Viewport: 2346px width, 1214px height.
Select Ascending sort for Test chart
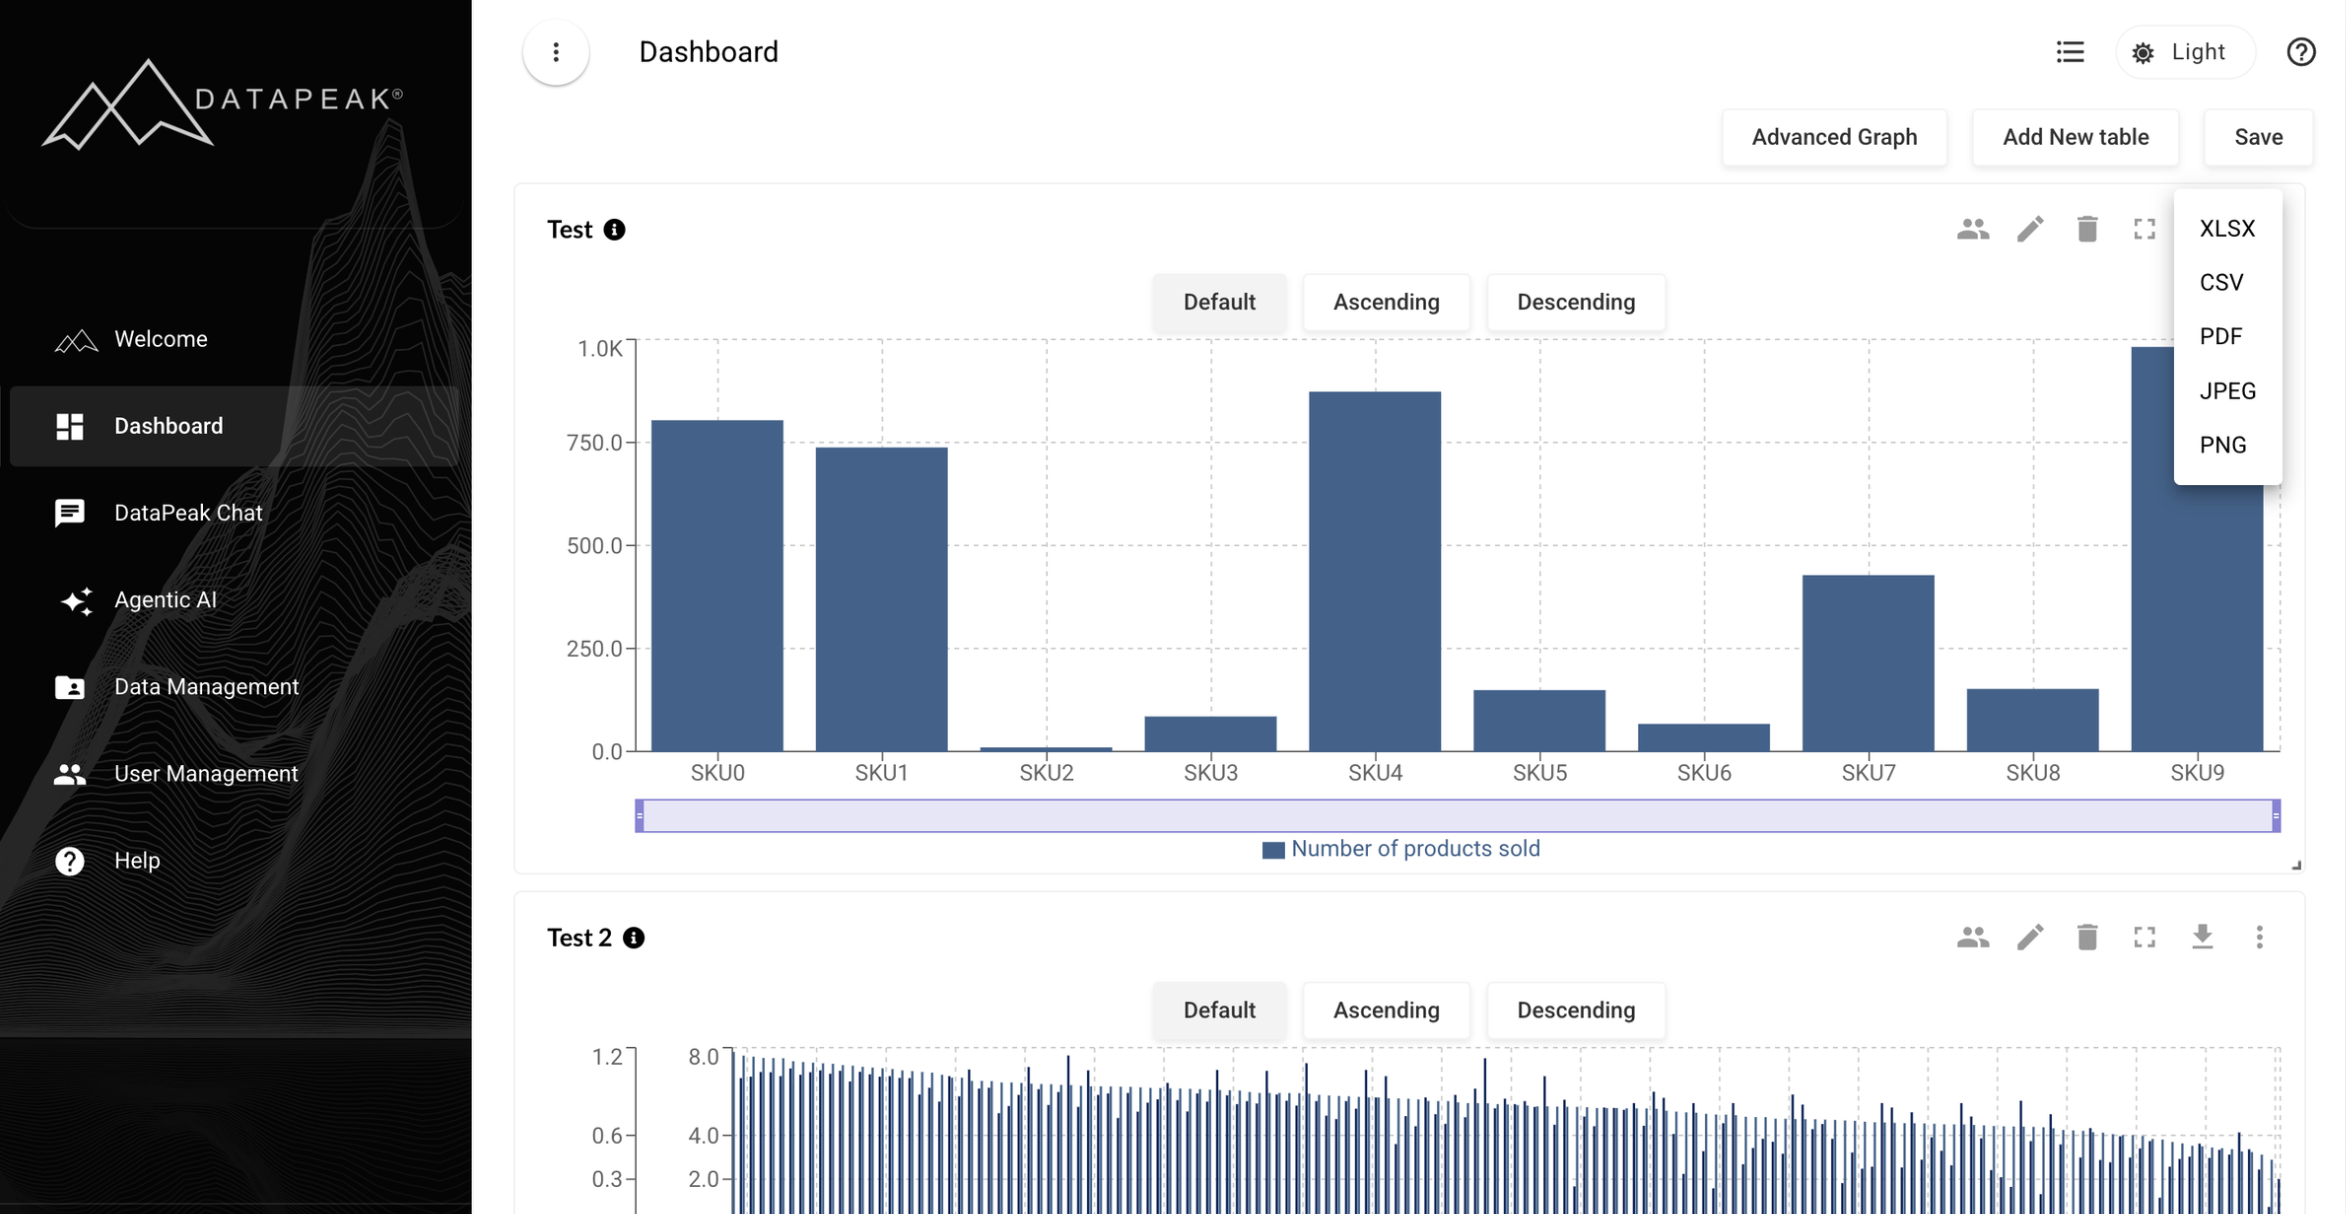coord(1386,302)
